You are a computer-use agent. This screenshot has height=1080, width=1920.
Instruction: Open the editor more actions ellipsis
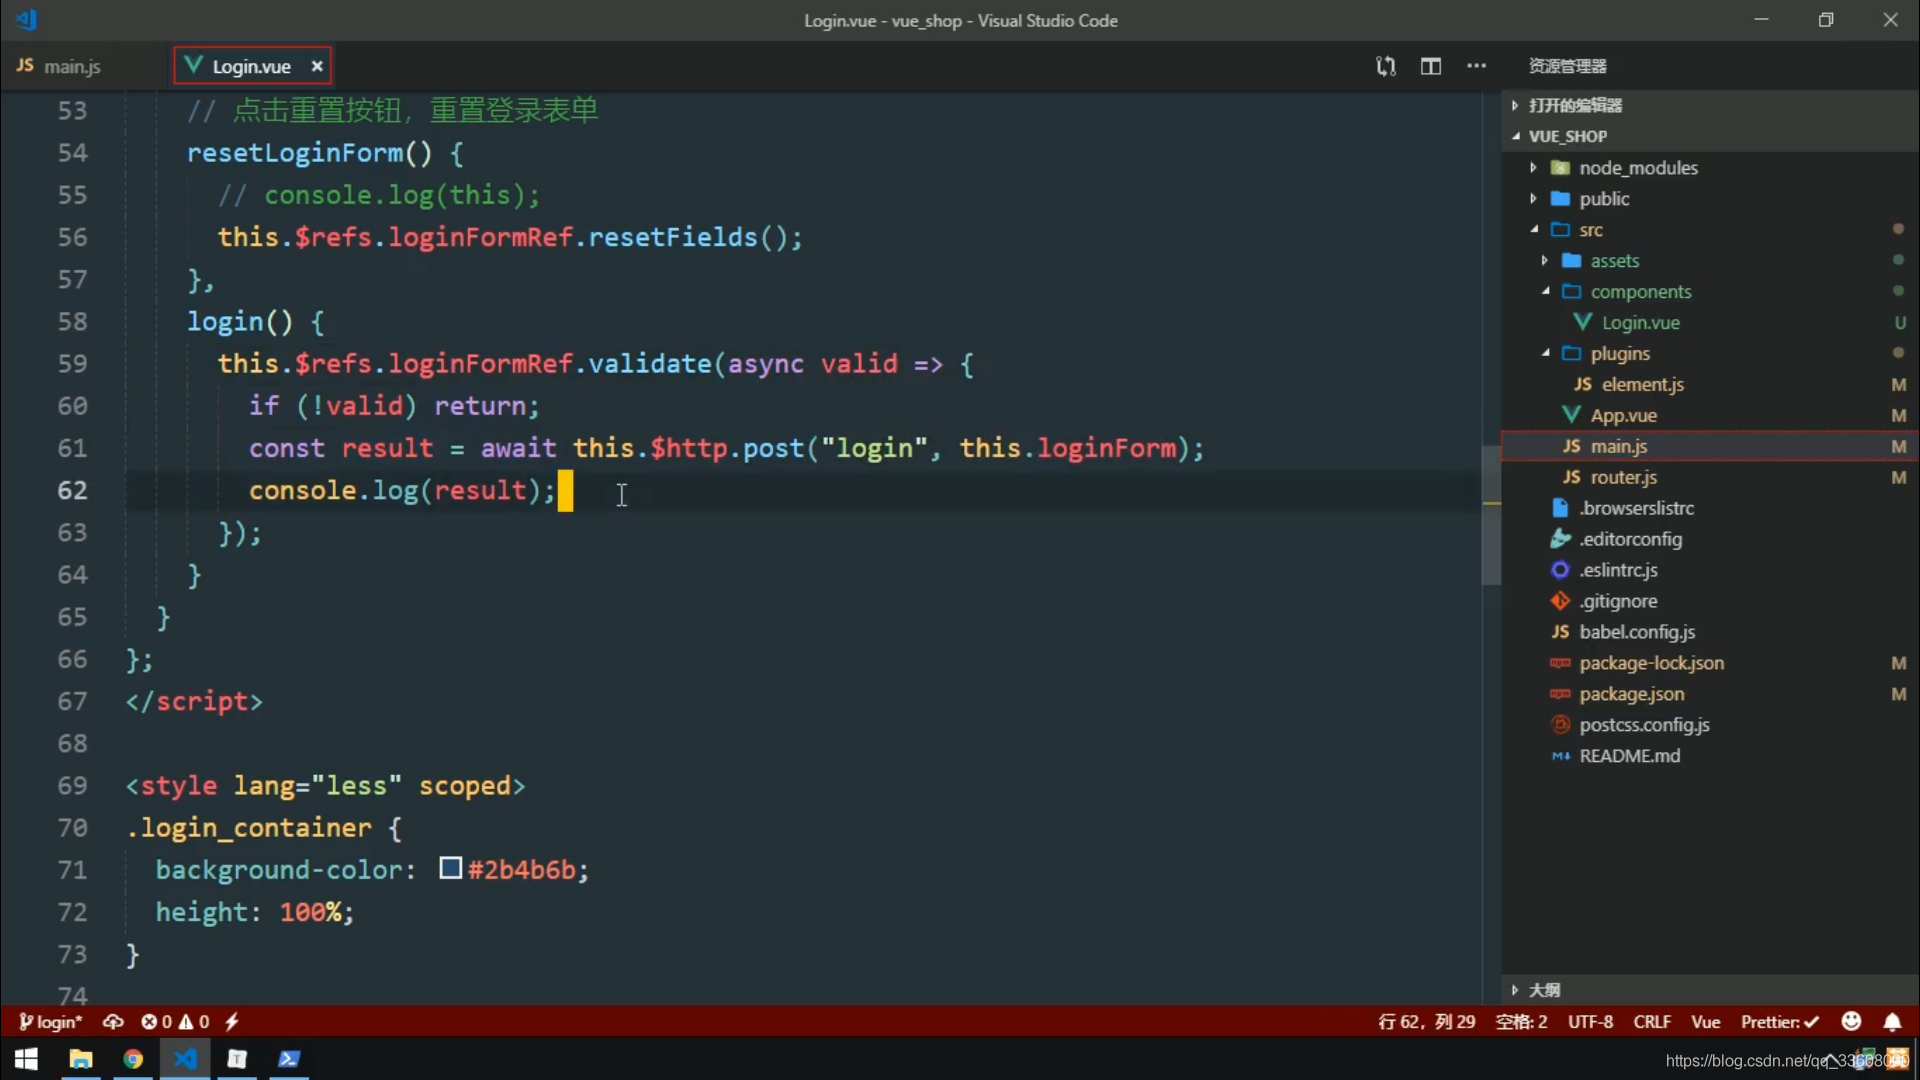1477,66
